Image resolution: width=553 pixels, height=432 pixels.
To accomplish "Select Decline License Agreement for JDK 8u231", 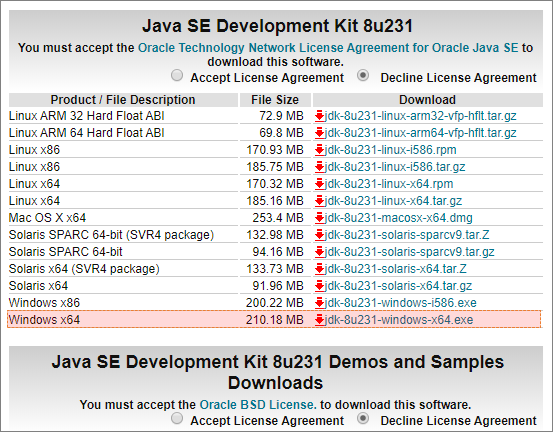I will (363, 75).
